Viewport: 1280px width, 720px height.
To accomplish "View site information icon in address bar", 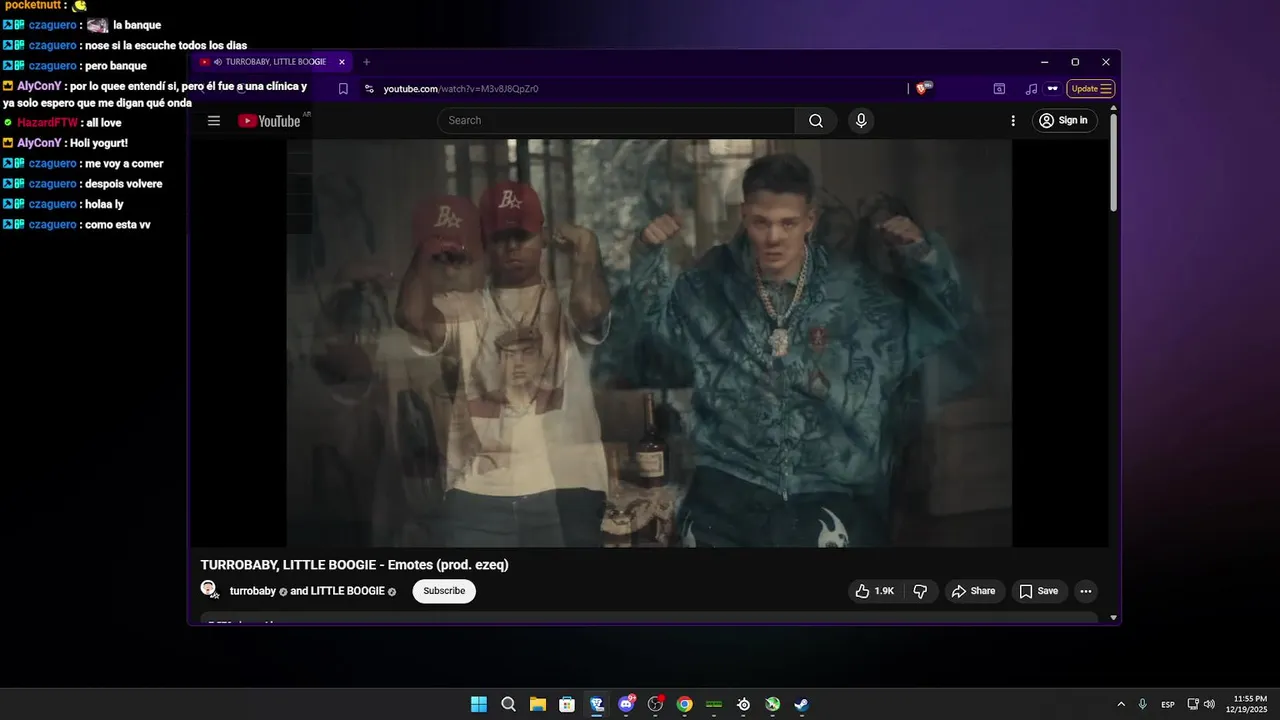I will click(369, 89).
